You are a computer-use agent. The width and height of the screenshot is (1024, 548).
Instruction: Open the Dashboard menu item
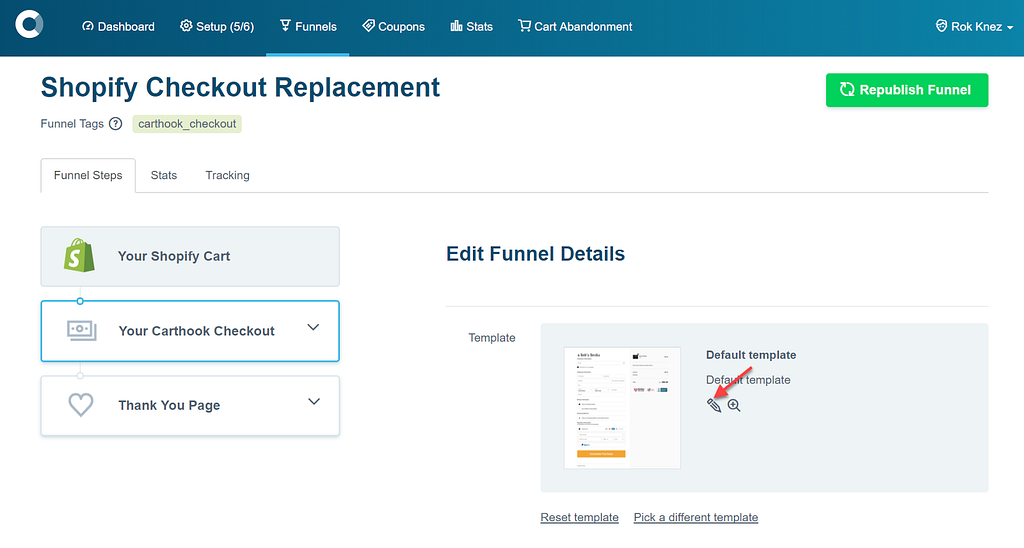coord(118,27)
